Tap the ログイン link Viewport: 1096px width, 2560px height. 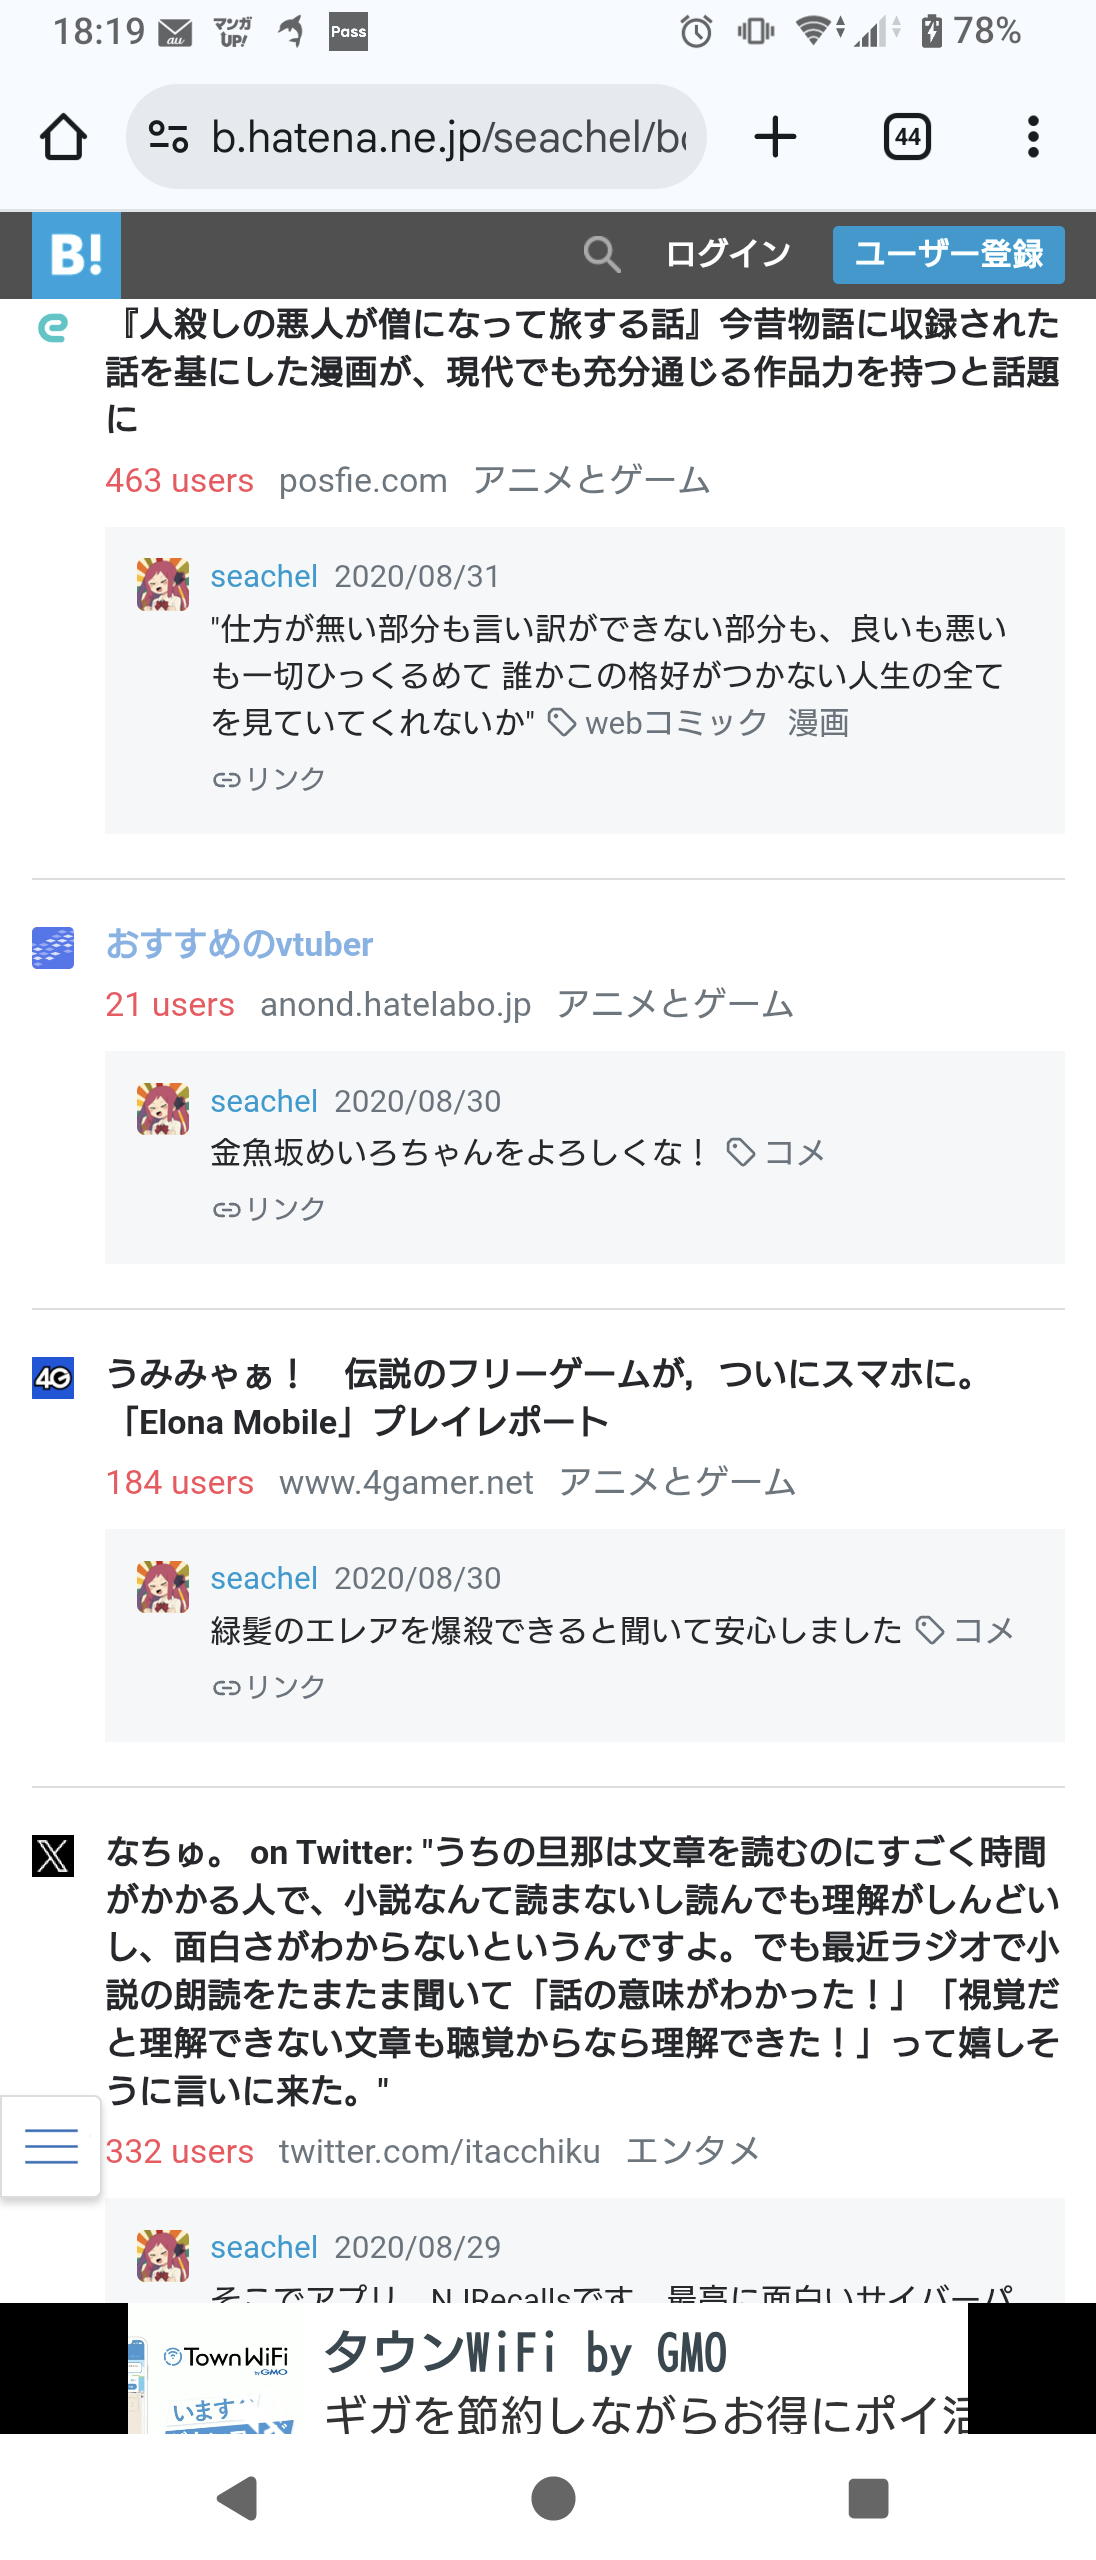click(728, 254)
